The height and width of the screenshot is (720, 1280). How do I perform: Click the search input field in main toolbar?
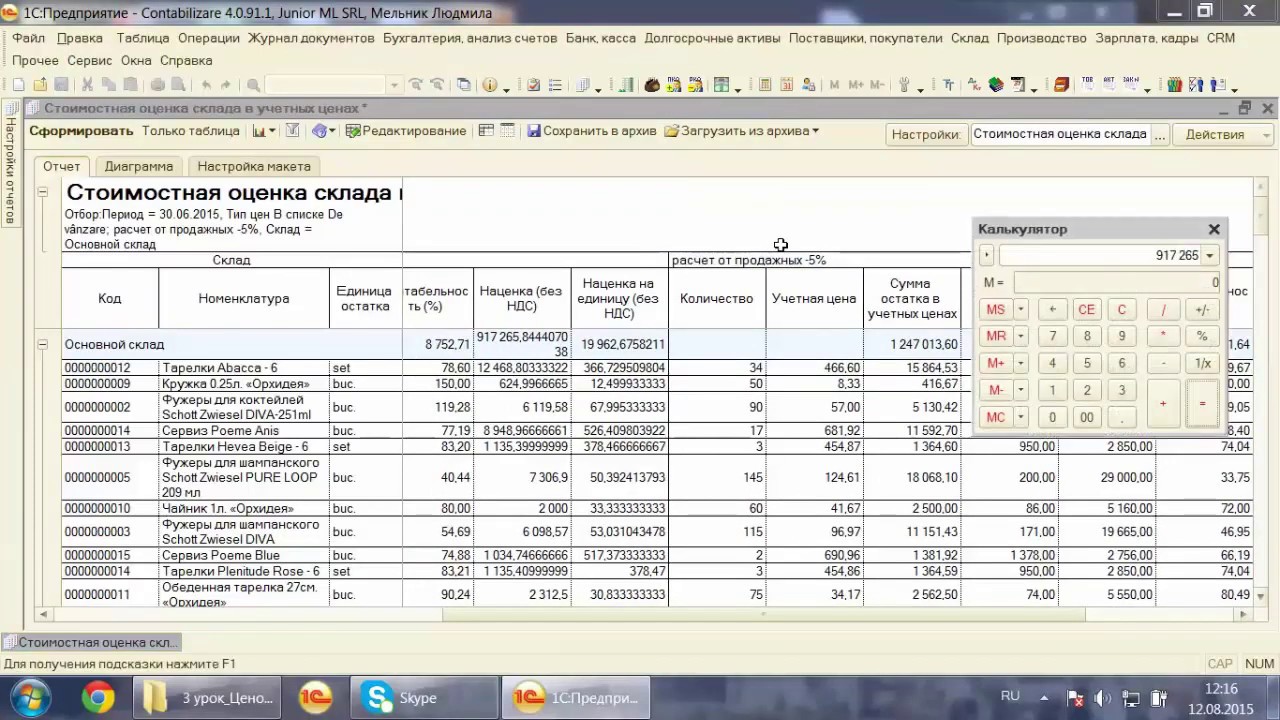point(326,85)
